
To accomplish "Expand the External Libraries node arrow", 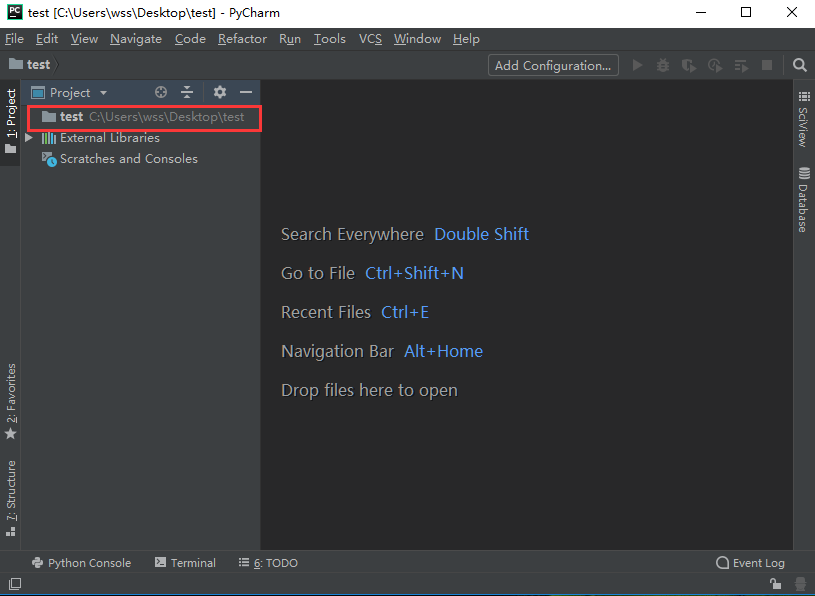I will [x=29, y=138].
